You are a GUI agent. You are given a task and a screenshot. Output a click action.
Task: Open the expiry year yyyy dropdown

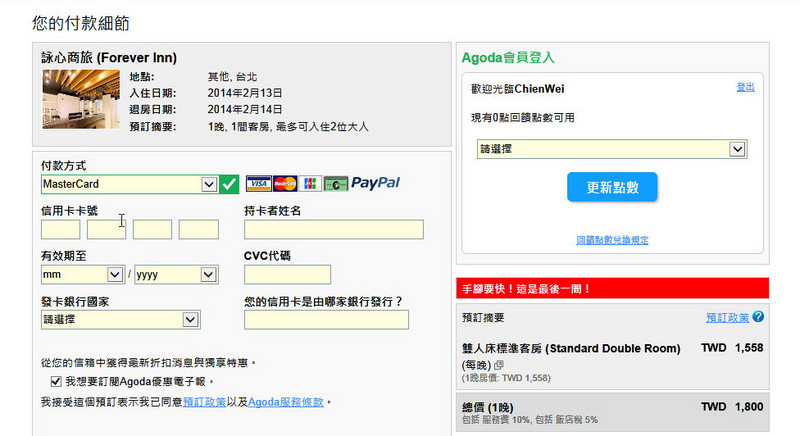tap(176, 275)
